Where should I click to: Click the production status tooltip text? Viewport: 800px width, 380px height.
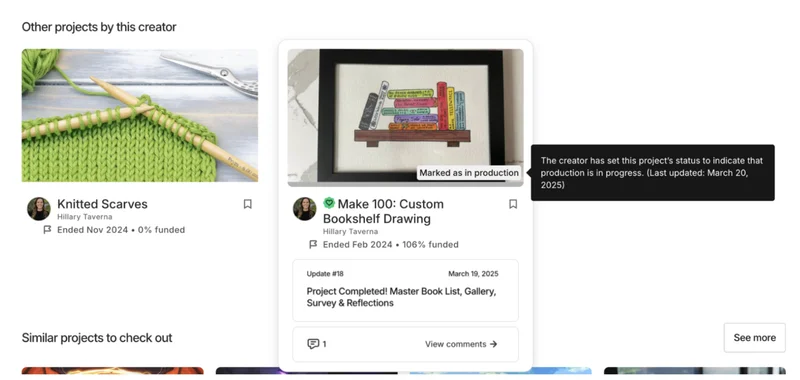pyautogui.click(x=653, y=173)
